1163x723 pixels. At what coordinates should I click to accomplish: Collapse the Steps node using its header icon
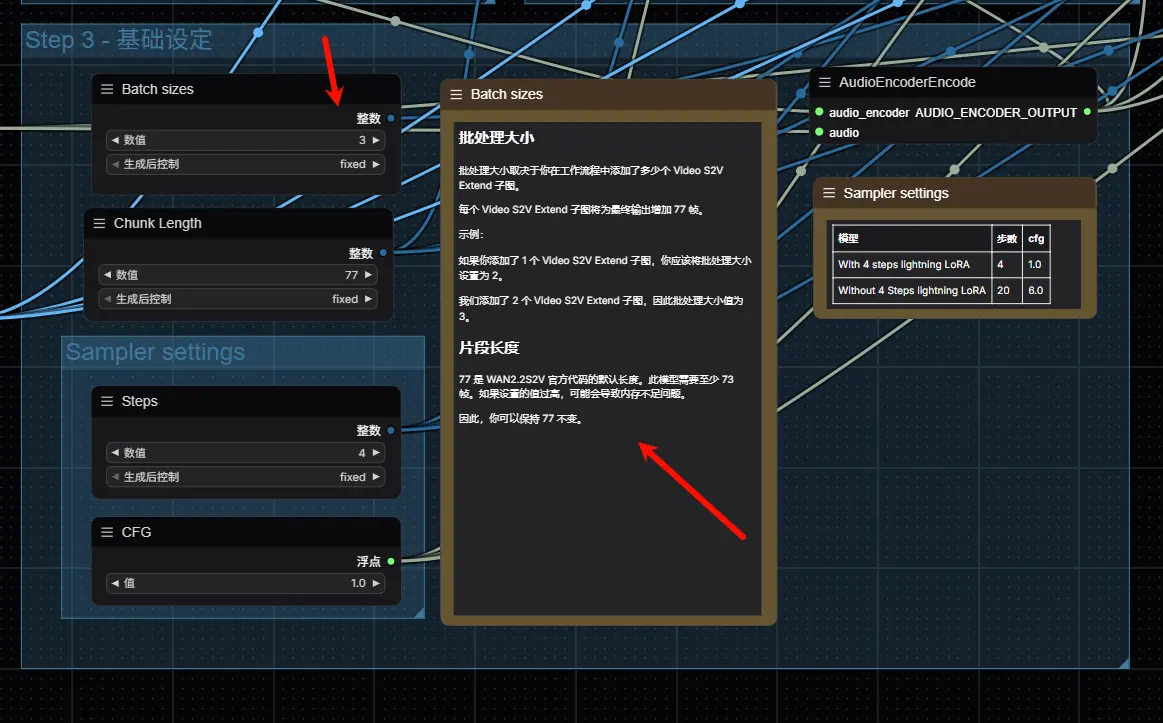pyautogui.click(x=106, y=401)
